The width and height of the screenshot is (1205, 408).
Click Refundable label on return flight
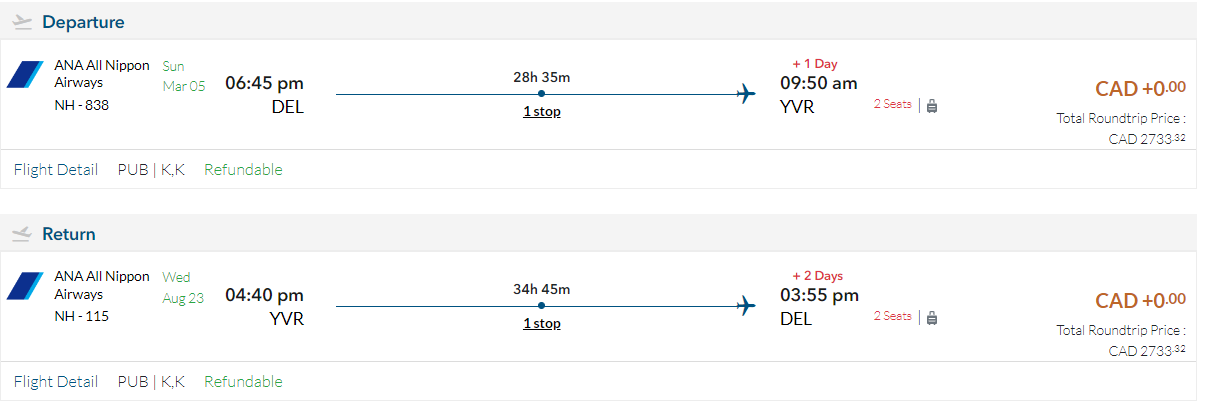pos(243,381)
